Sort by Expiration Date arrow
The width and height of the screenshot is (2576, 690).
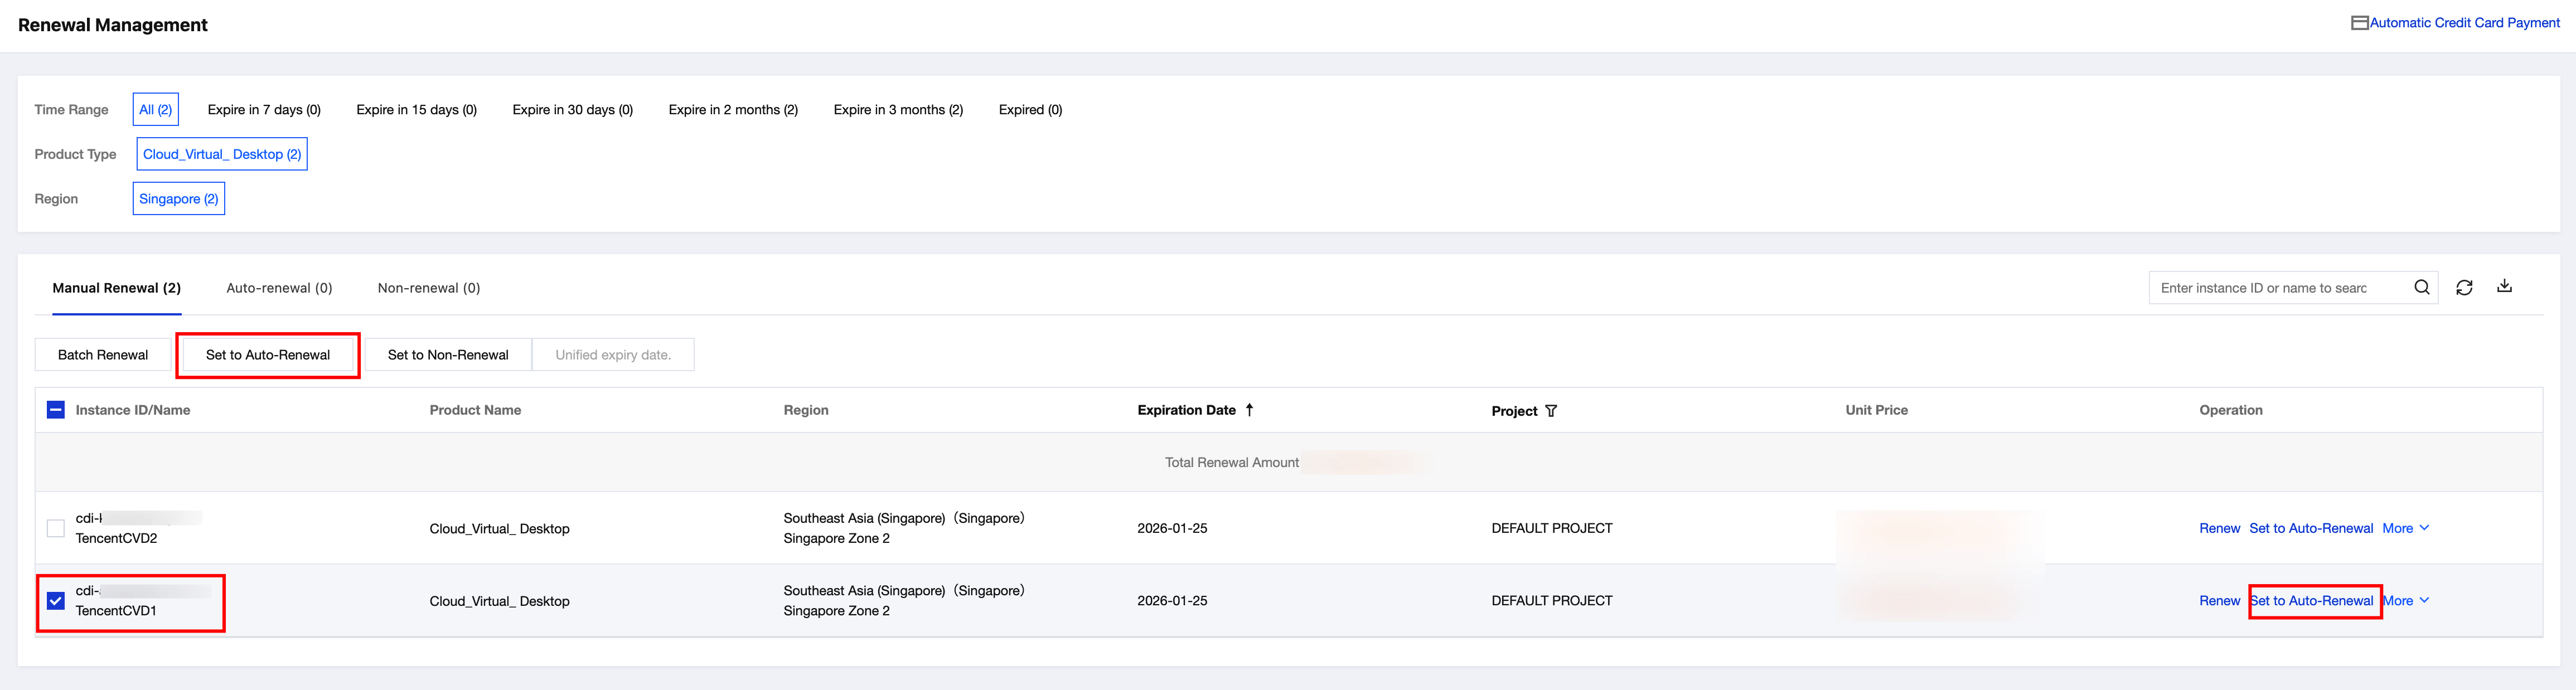coord(1249,410)
